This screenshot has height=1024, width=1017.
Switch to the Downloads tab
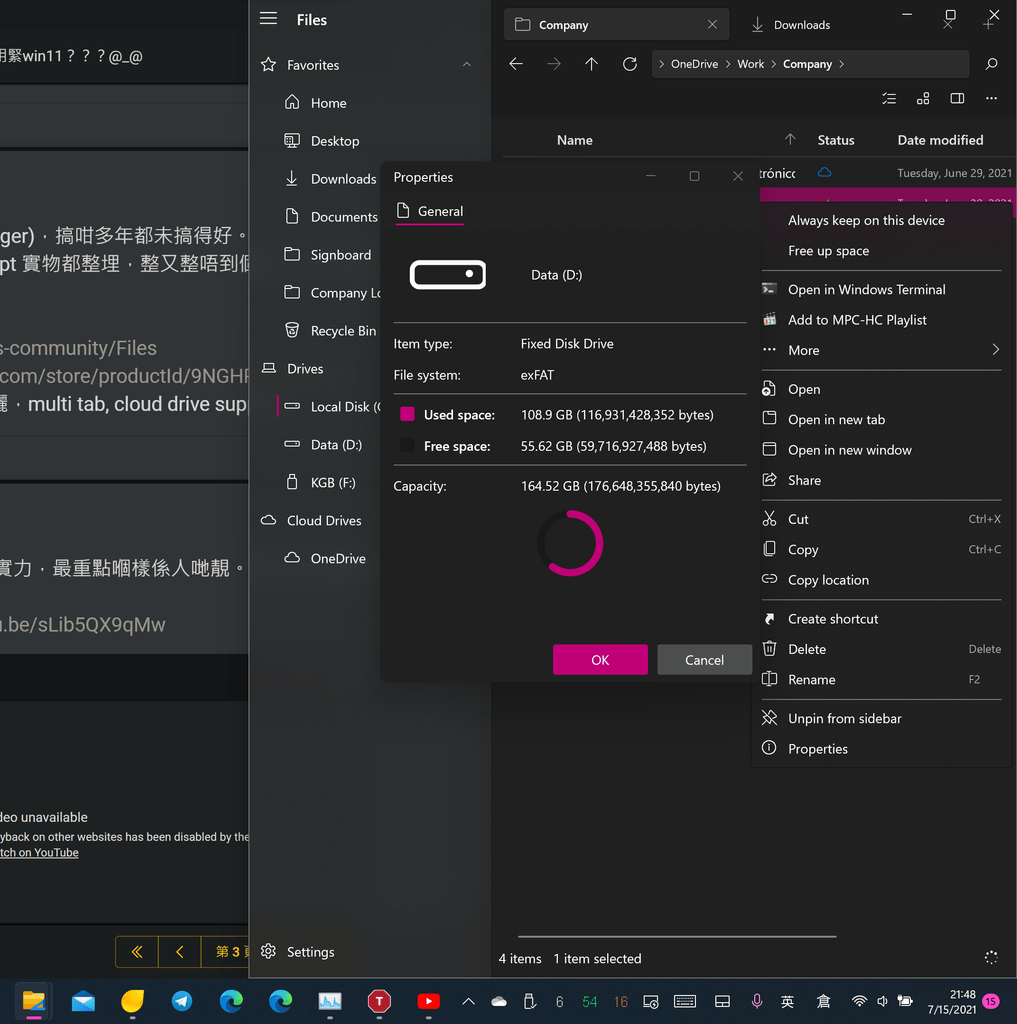tap(800, 24)
